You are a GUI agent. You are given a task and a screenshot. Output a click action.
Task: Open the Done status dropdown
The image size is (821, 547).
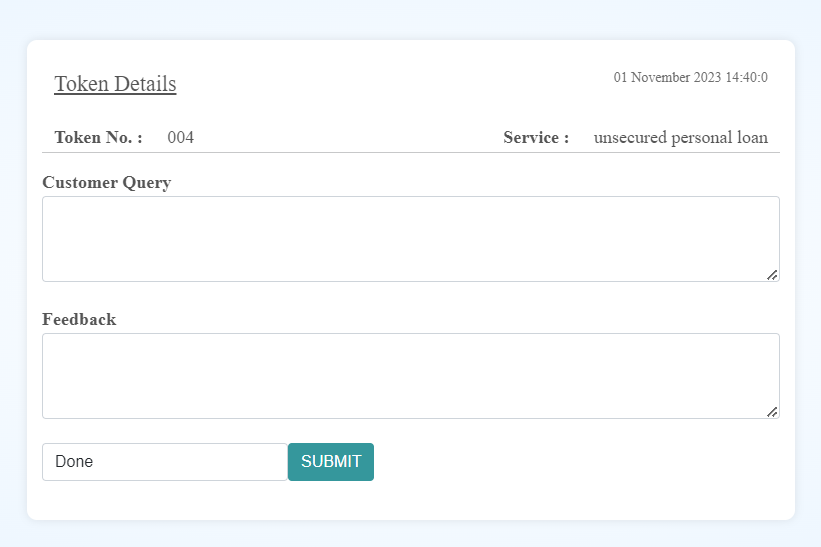point(165,462)
